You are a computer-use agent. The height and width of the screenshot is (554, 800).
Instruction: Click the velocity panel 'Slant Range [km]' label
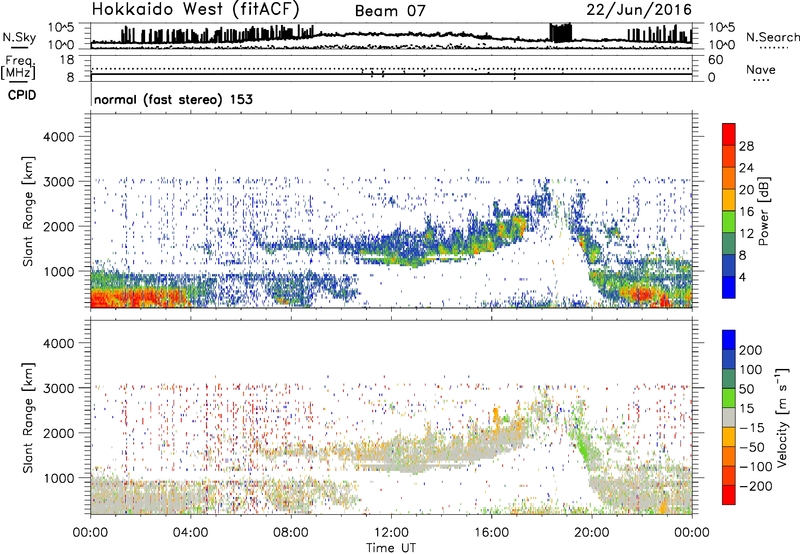[28, 417]
